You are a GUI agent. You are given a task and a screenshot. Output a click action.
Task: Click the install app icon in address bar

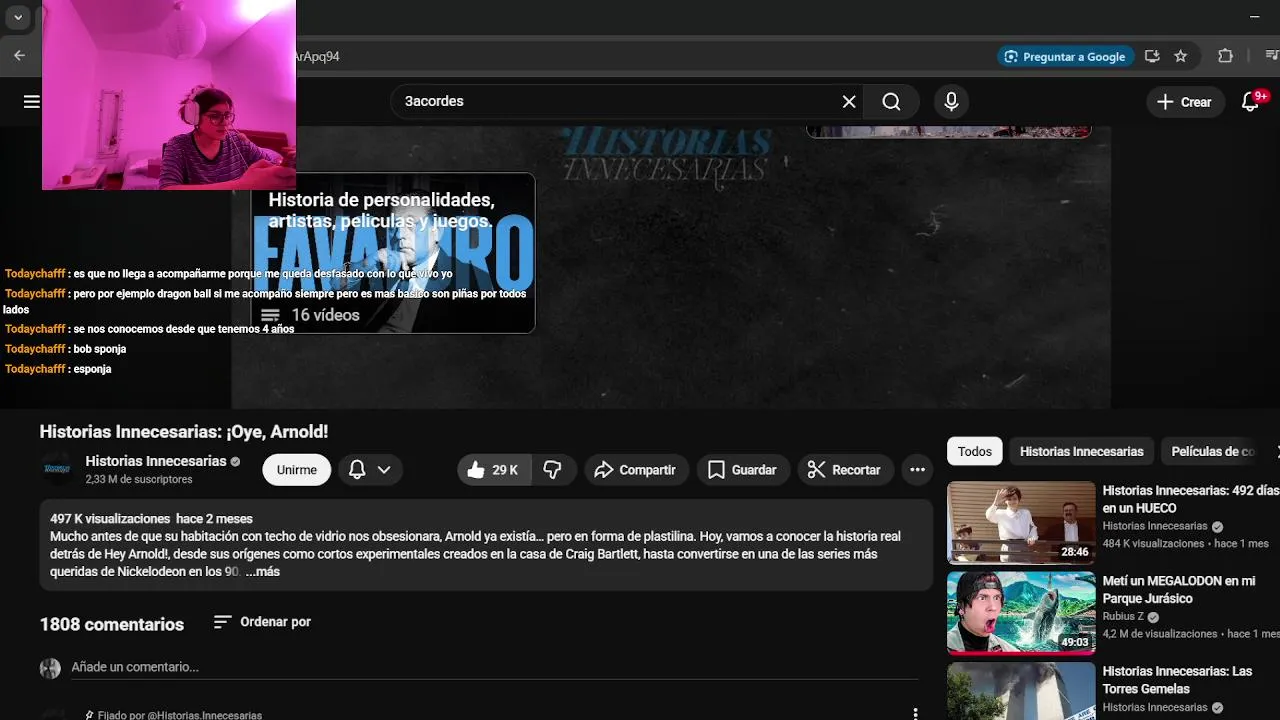[1152, 57]
